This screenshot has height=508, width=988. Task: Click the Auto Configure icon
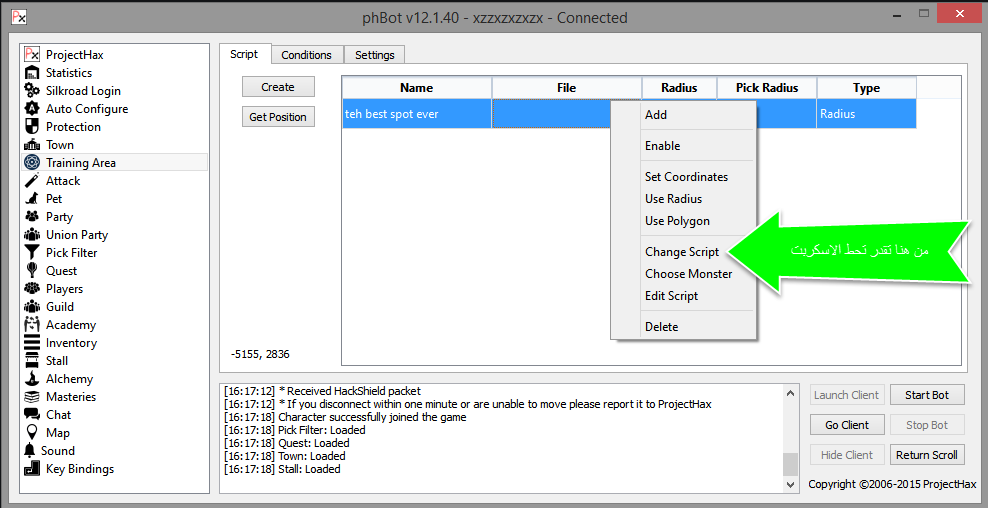coord(32,109)
